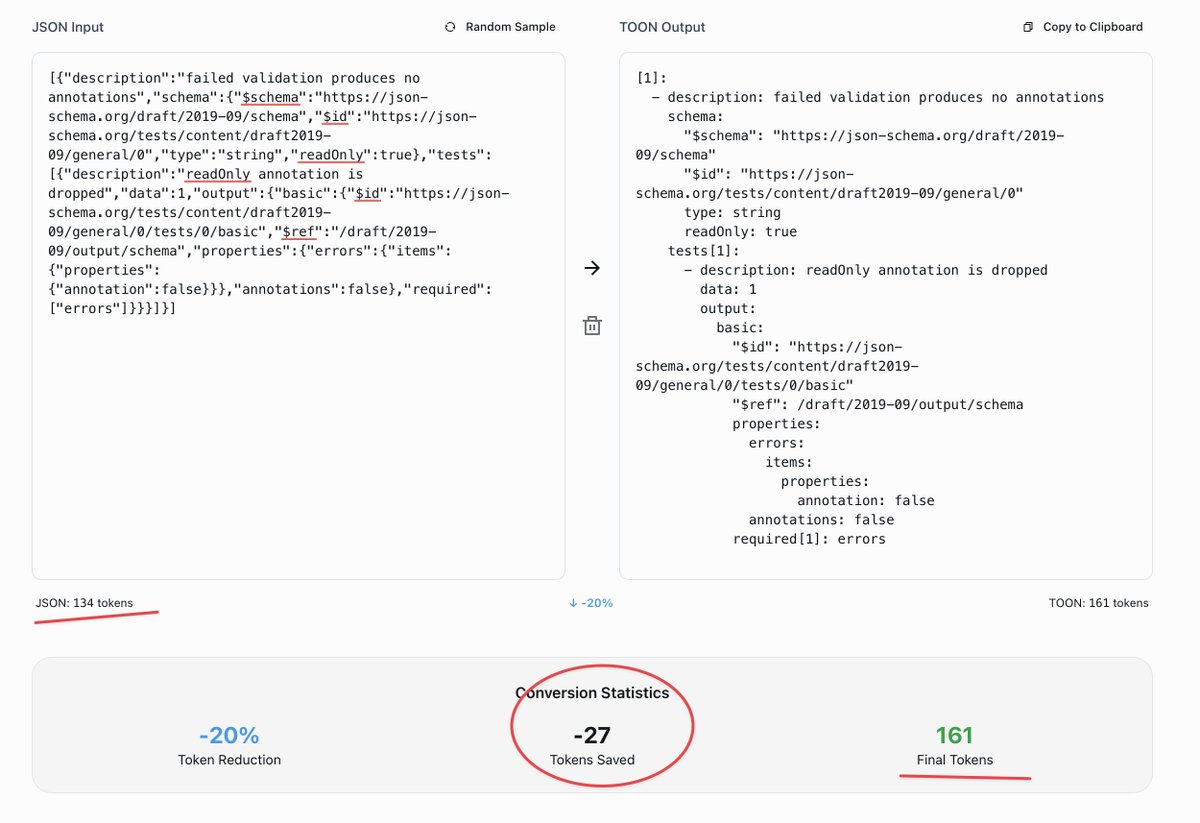Click the -27 Tokens Saved value

pyautogui.click(x=592, y=735)
